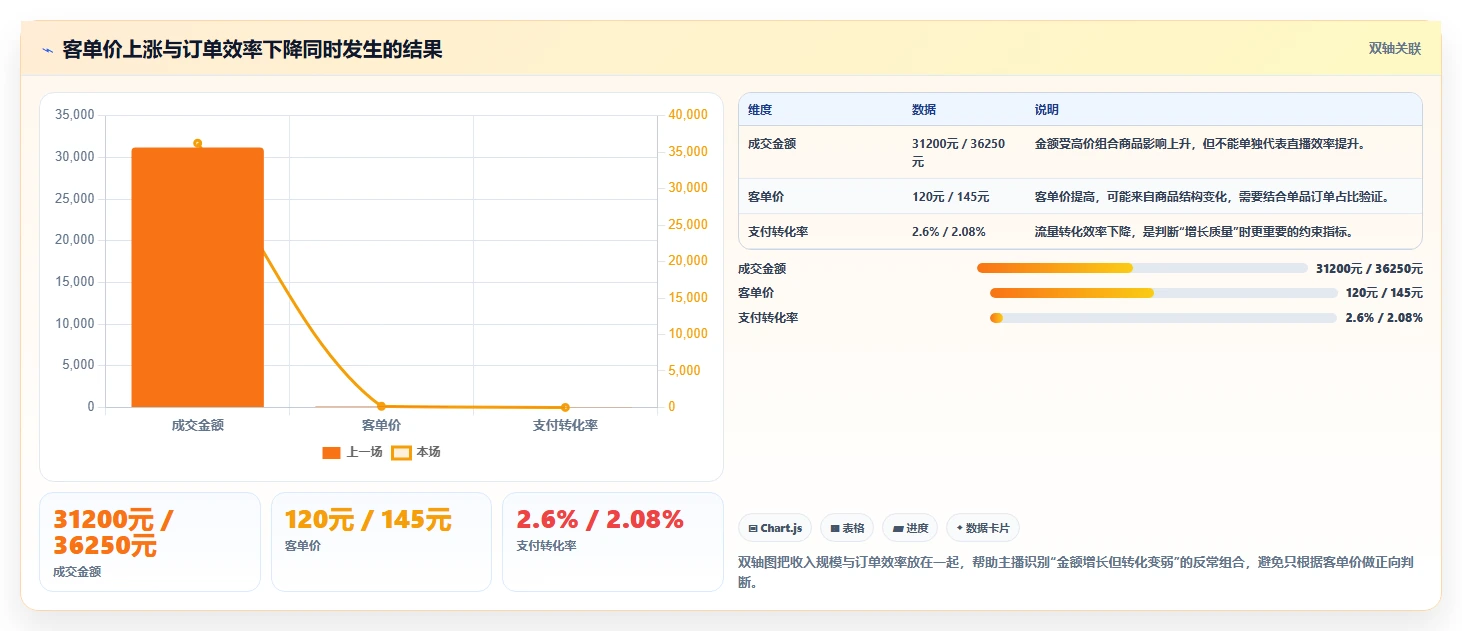This screenshot has height=631, width=1462.
Task: Click progress value 120元 / 145元 at right
Action: [x=1384, y=293]
